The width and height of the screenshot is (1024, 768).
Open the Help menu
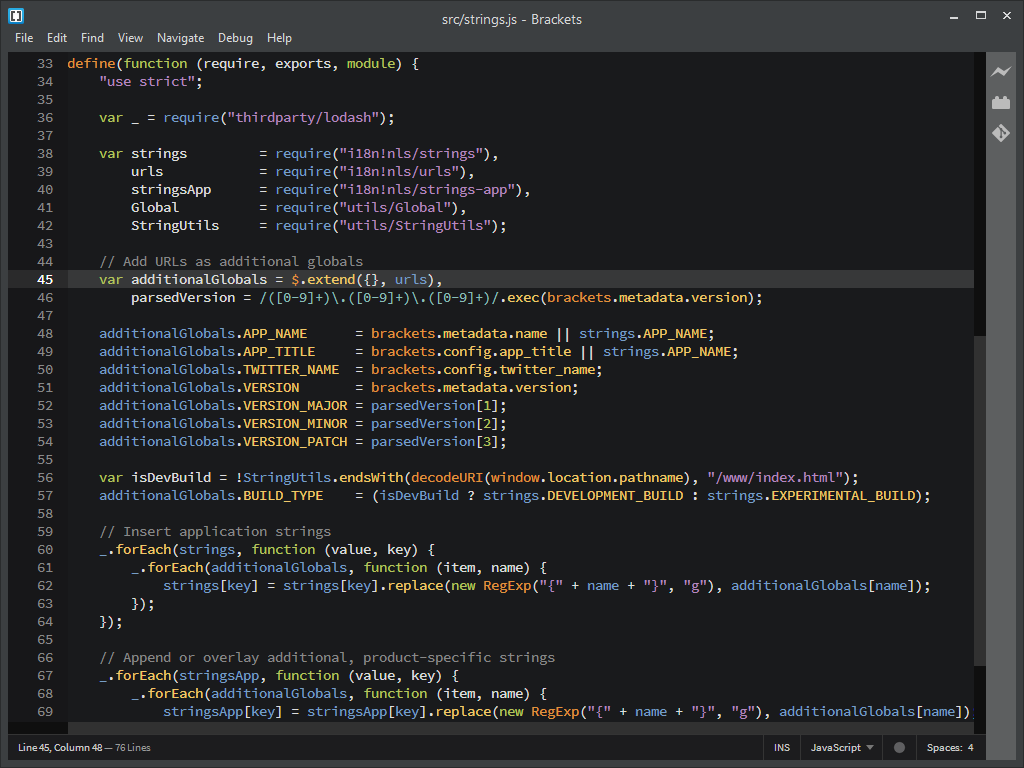279,38
